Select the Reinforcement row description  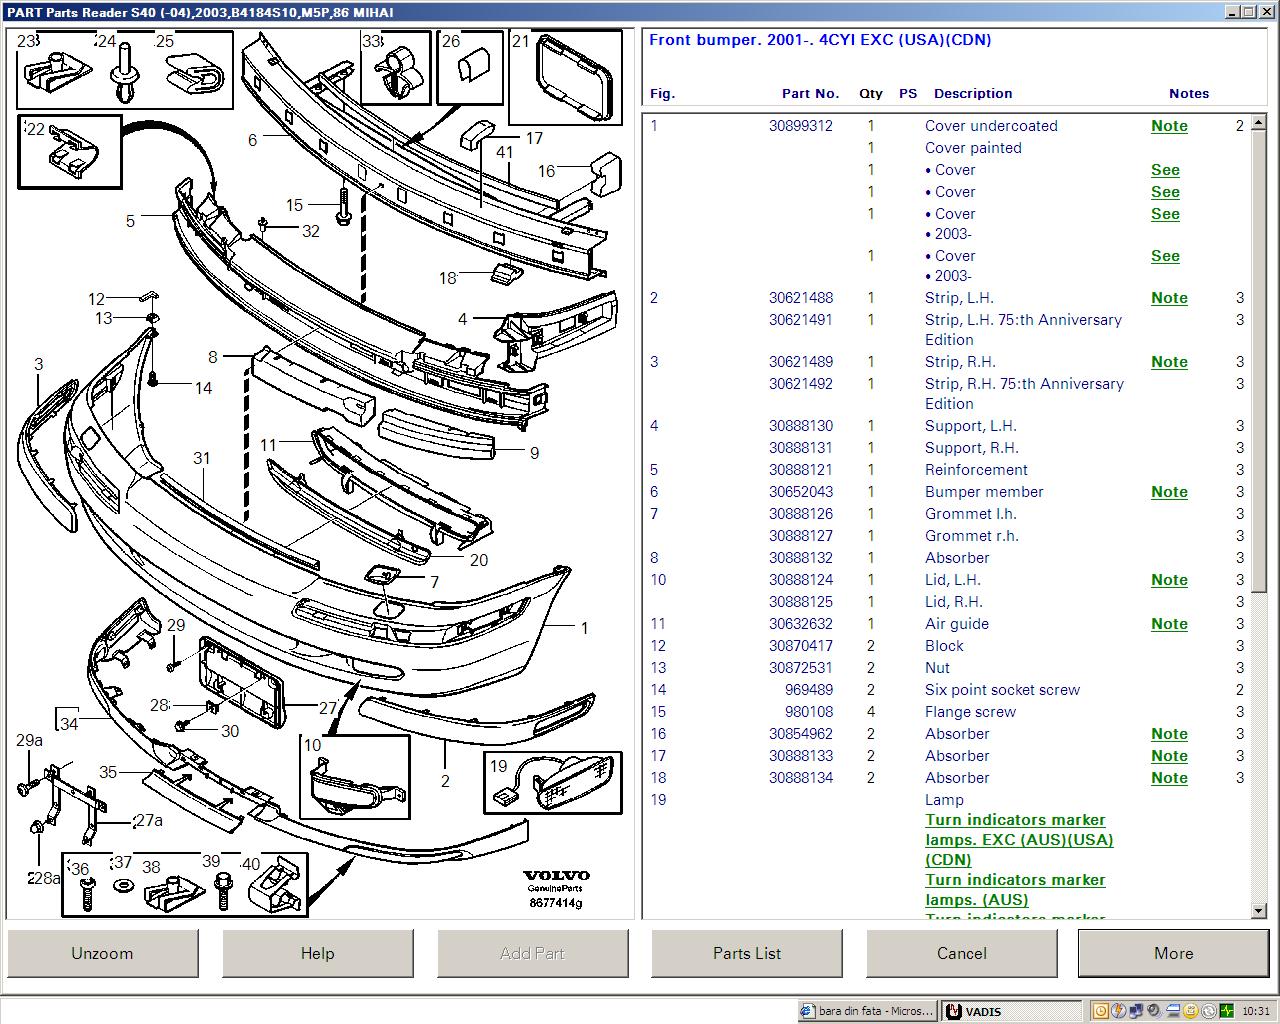(976, 470)
